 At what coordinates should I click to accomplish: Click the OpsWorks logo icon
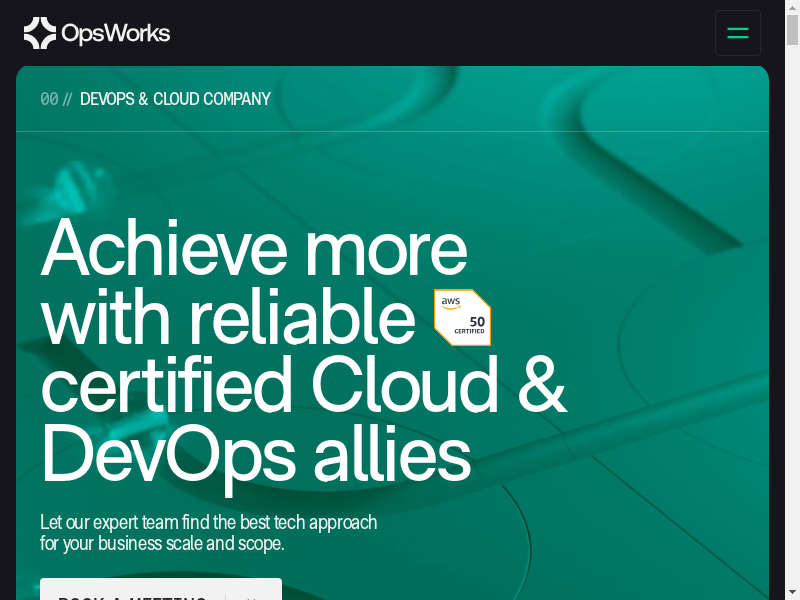(40, 33)
